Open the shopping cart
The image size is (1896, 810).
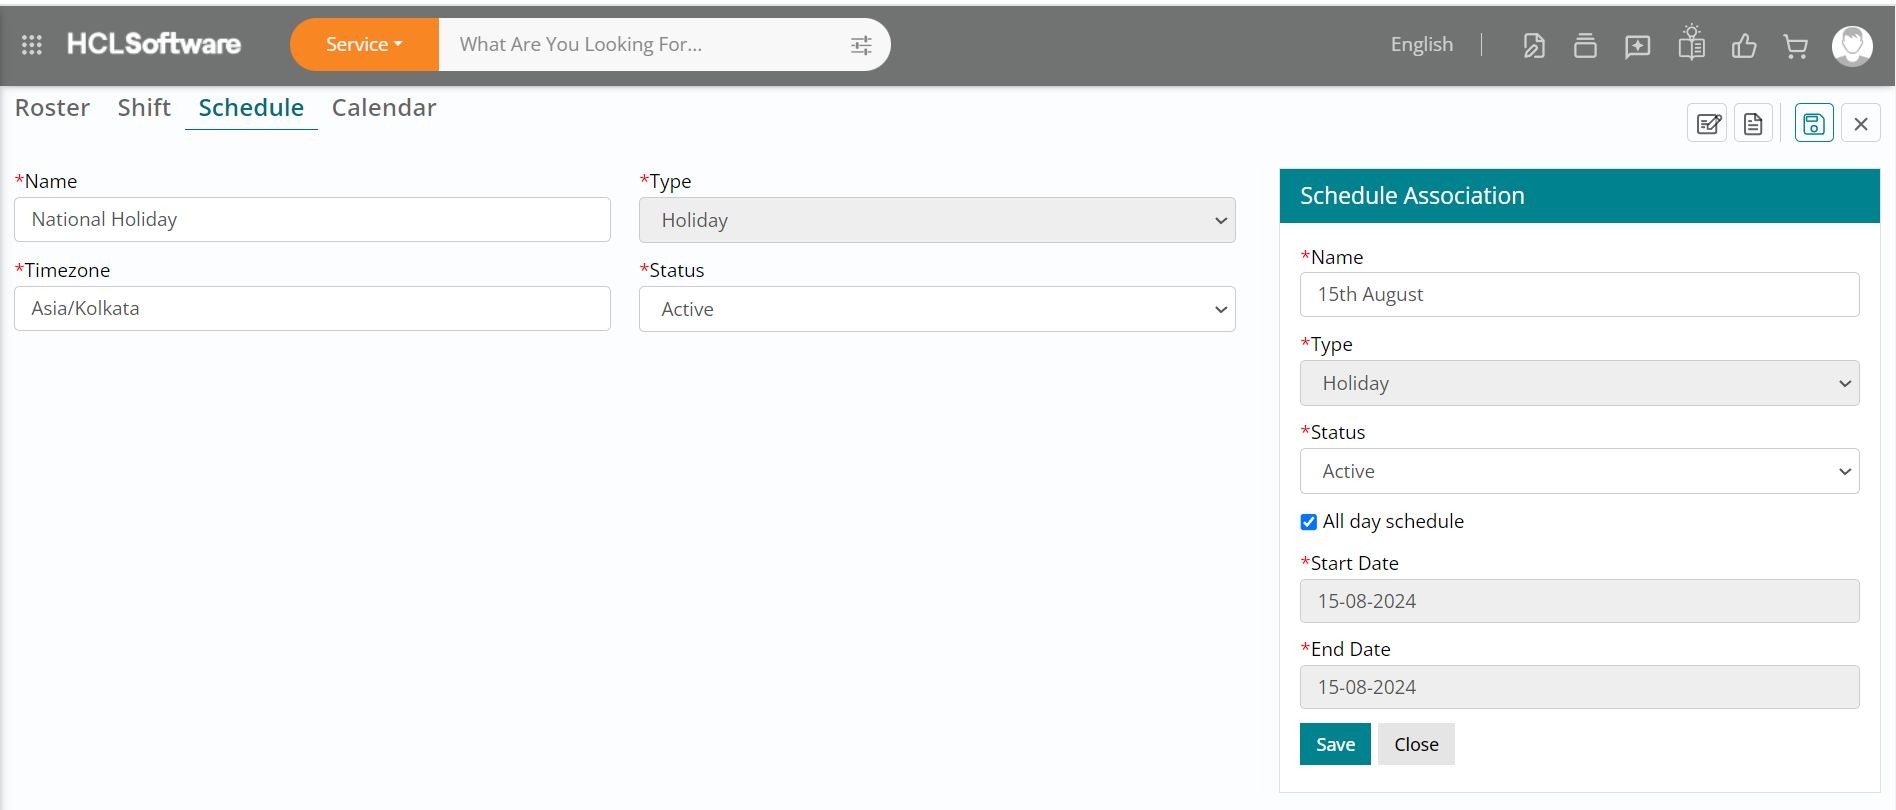(1796, 46)
